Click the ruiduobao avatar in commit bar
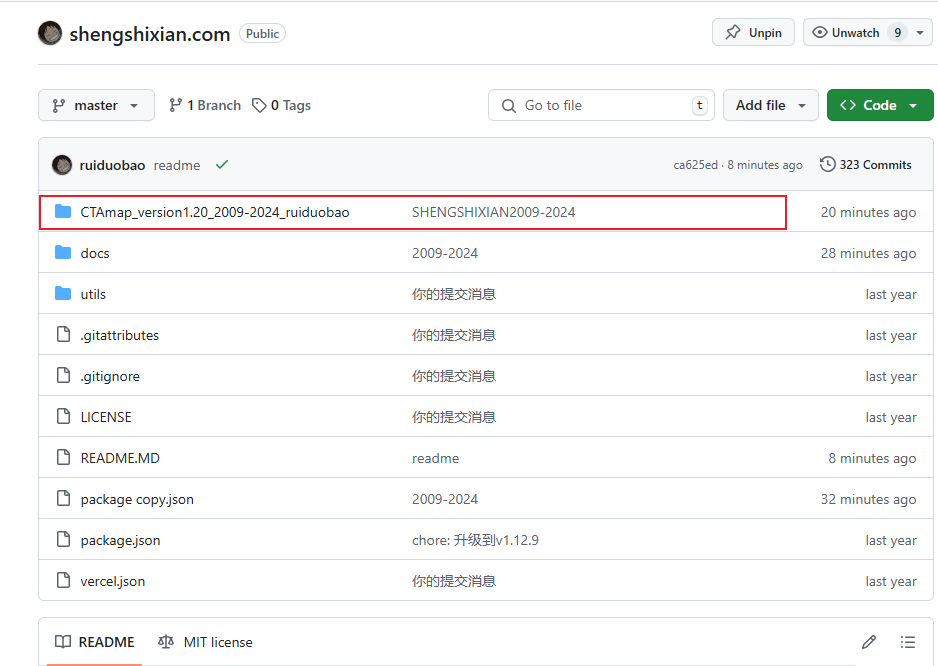This screenshot has height=666, width=938. [x=62, y=165]
